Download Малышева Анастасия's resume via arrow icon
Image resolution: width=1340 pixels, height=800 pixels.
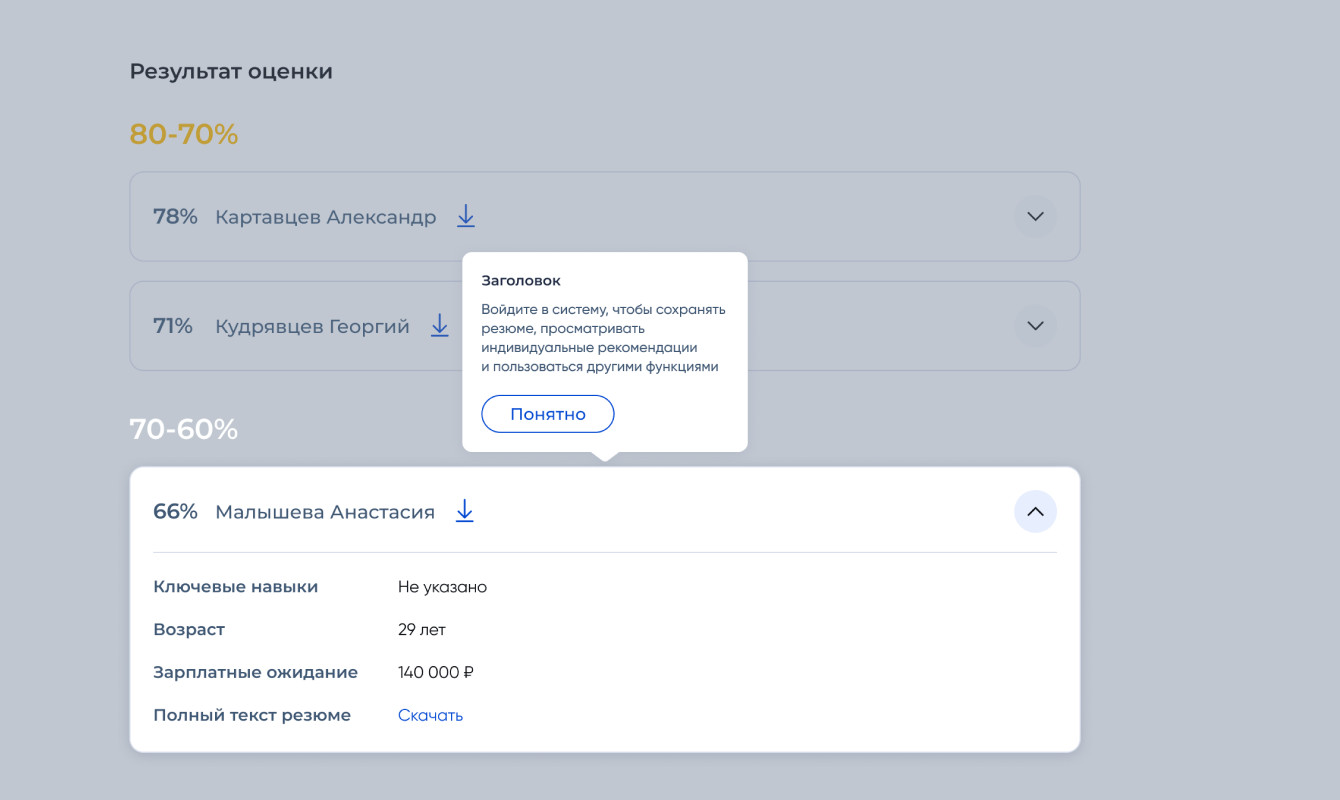[x=465, y=512]
